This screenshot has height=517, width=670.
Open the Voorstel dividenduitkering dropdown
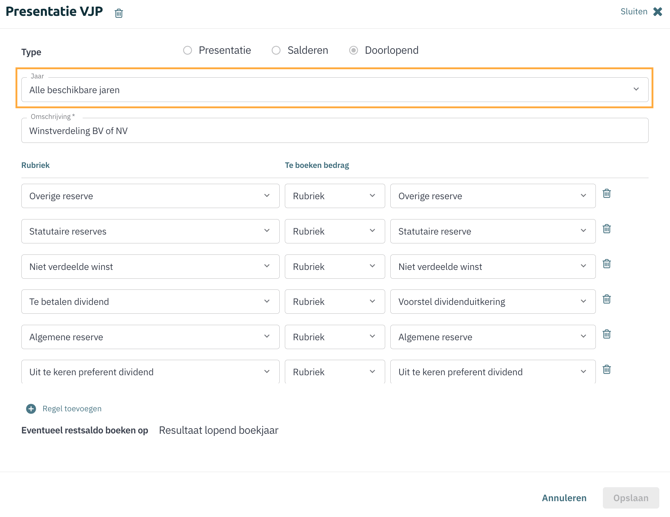tap(492, 301)
